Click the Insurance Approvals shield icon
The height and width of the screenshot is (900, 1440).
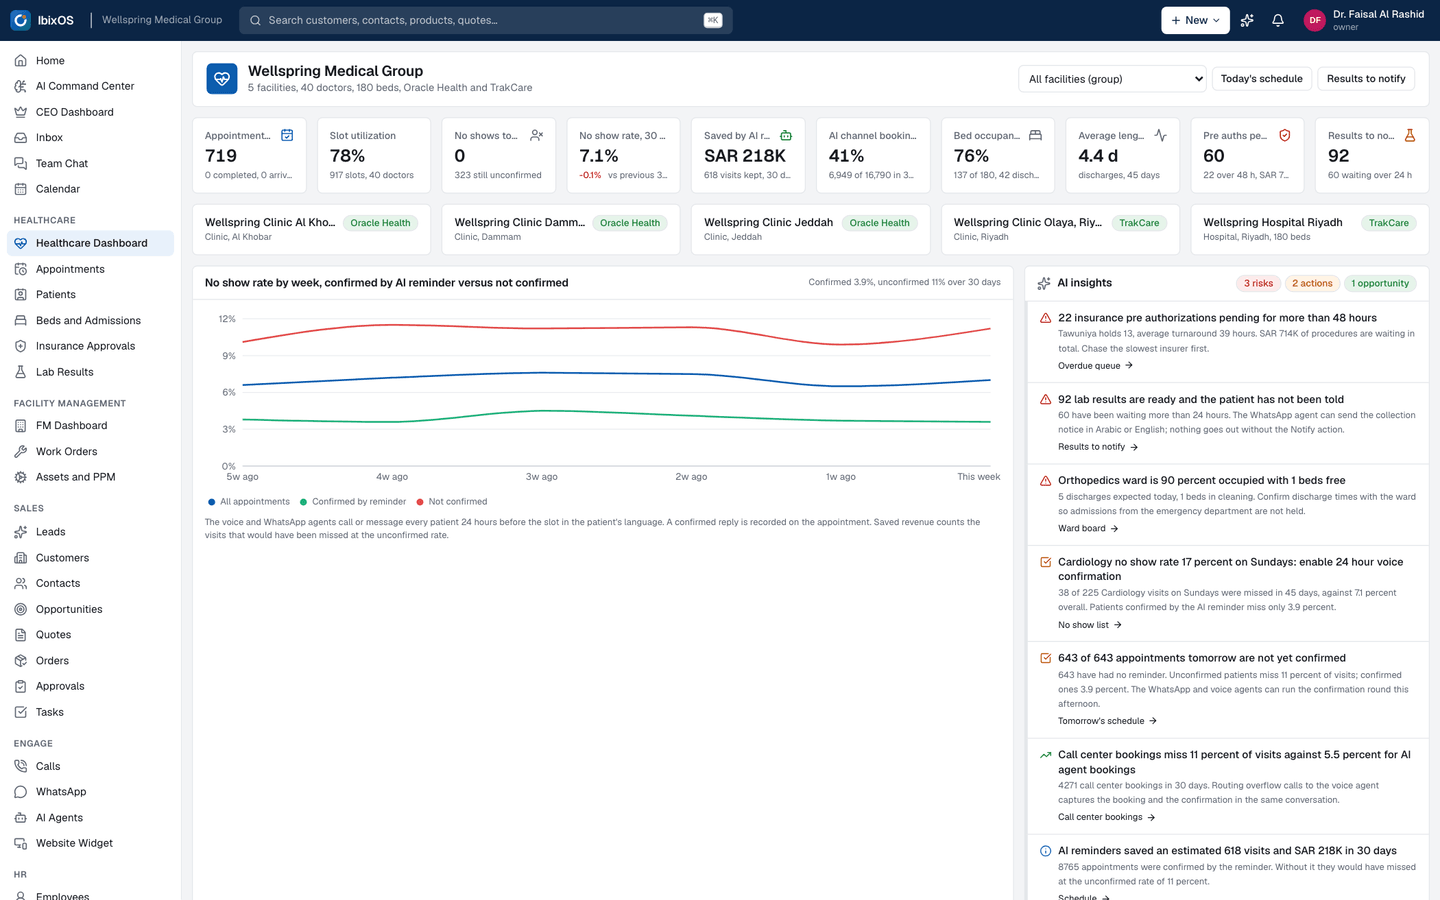pos(20,346)
